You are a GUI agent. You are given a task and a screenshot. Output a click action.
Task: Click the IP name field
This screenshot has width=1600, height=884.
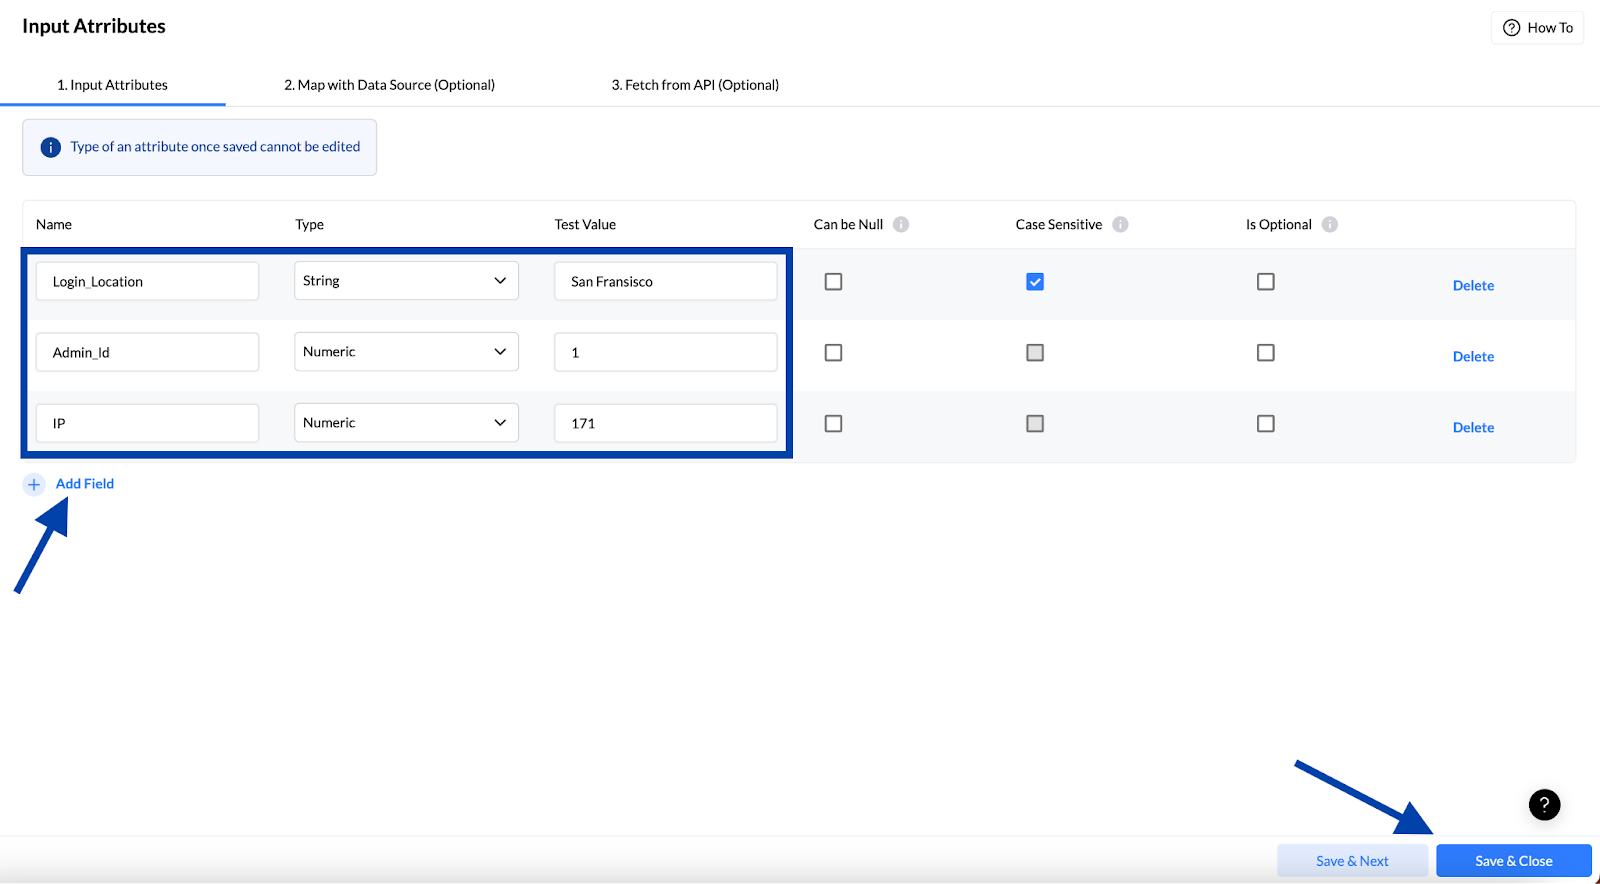pos(147,424)
